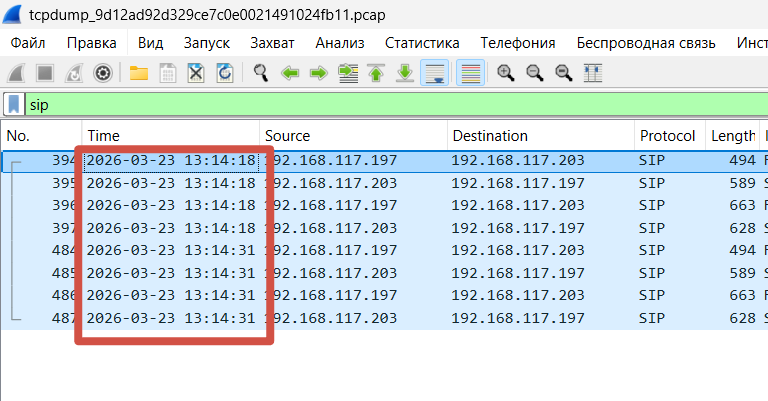Image resolution: width=768 pixels, height=401 pixels.
Task: Toggle auto scroll during live capture
Action: [x=434, y=73]
